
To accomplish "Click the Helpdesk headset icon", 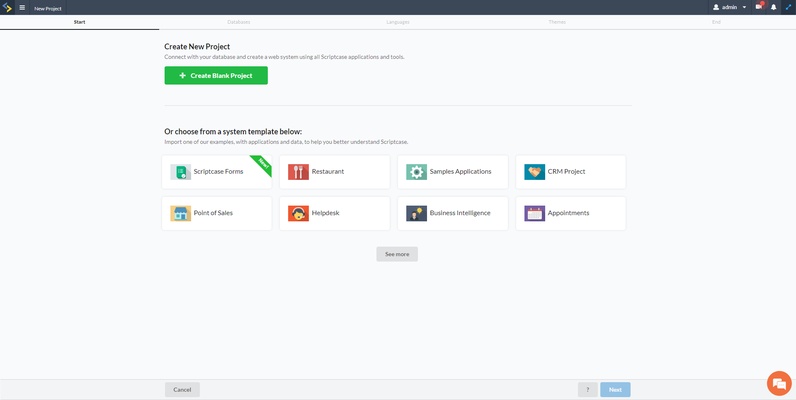I will (x=298, y=213).
